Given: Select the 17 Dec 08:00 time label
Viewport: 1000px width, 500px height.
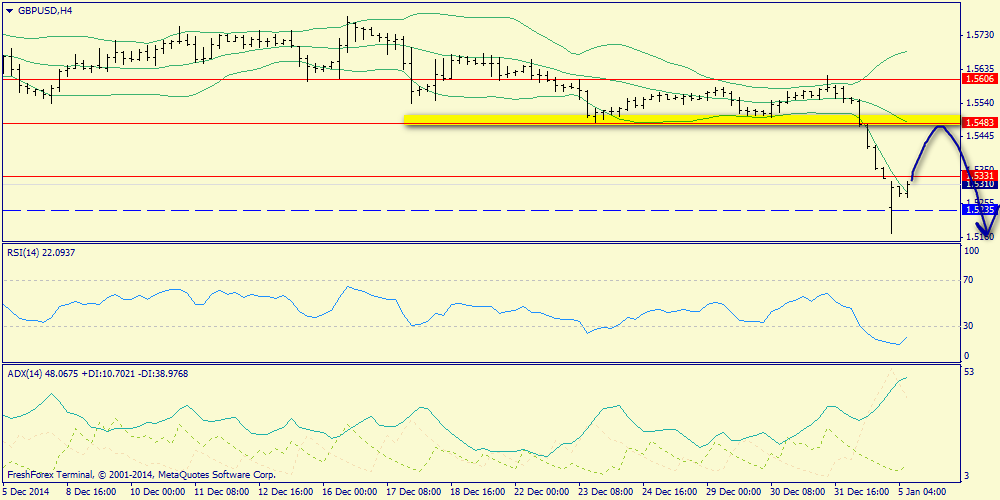Looking at the screenshot, I should point(413,492).
